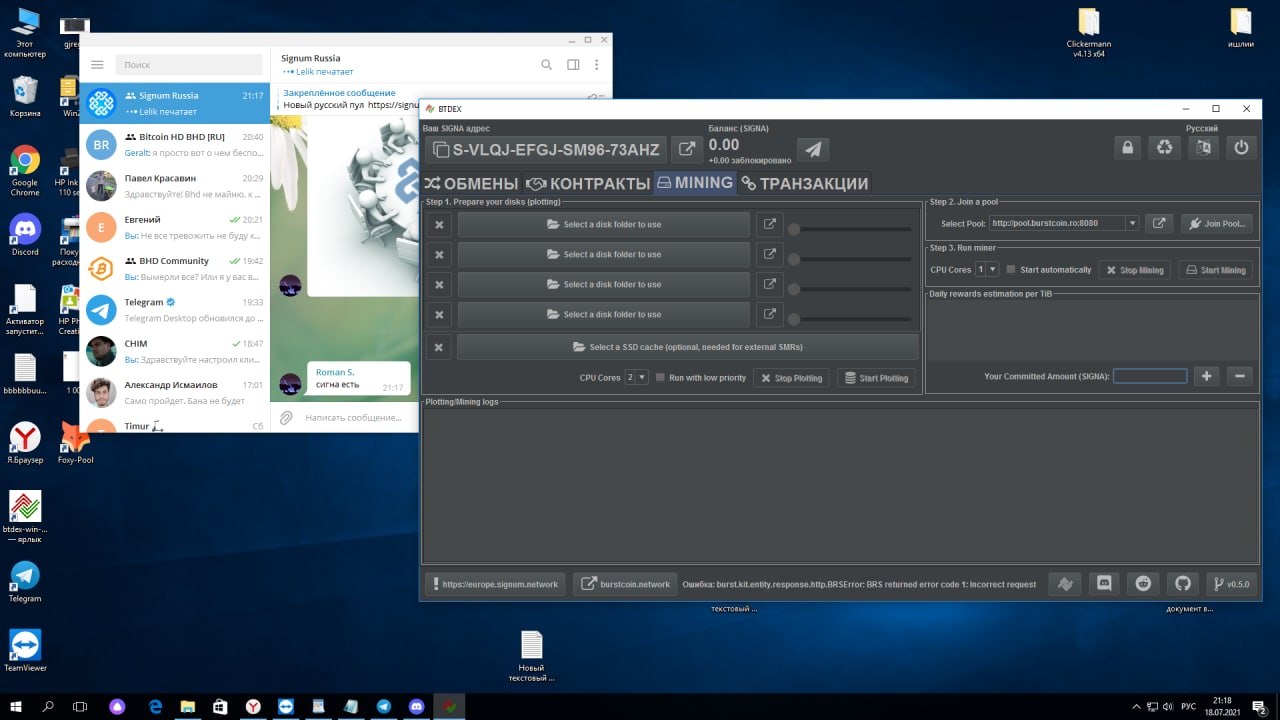Click the fourth disk row plot slider
This screenshot has height=720, width=1280.
pyautogui.click(x=849, y=319)
